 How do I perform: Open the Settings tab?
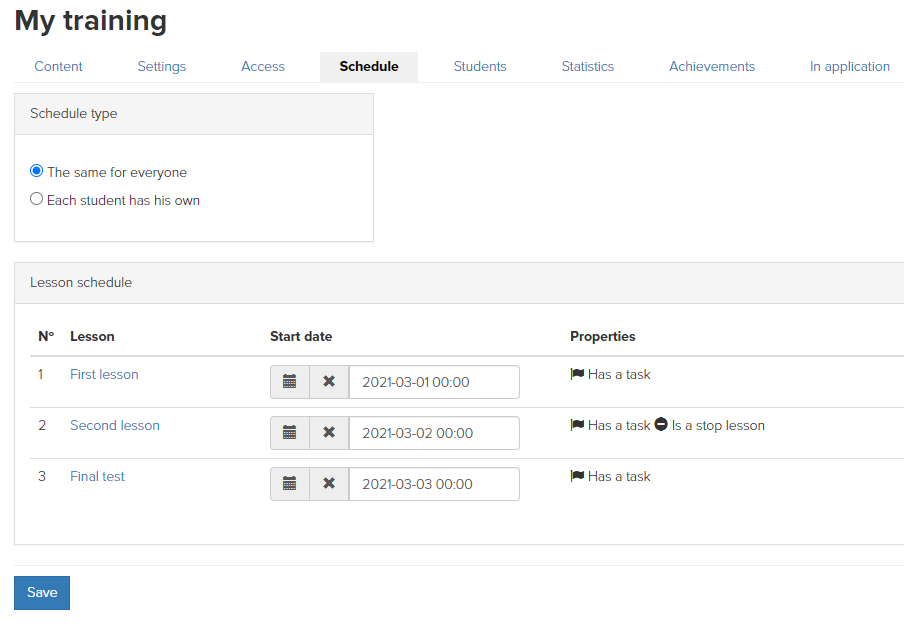click(161, 67)
